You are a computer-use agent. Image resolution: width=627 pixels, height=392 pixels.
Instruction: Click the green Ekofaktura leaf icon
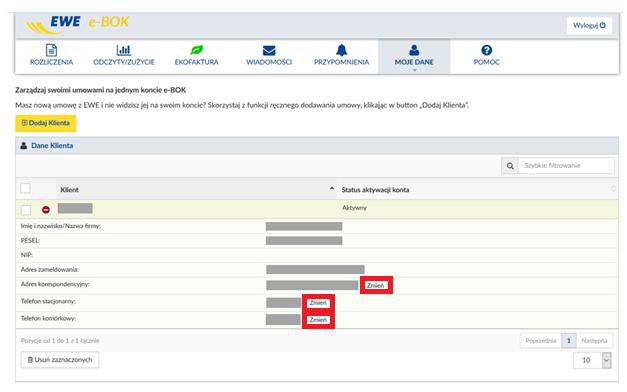[x=196, y=50]
